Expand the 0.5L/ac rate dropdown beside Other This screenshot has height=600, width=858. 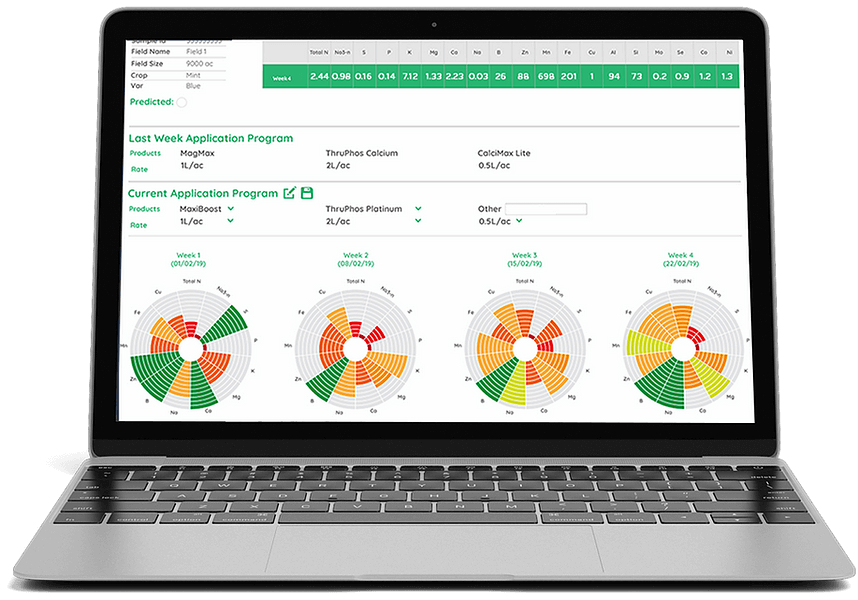tap(518, 221)
